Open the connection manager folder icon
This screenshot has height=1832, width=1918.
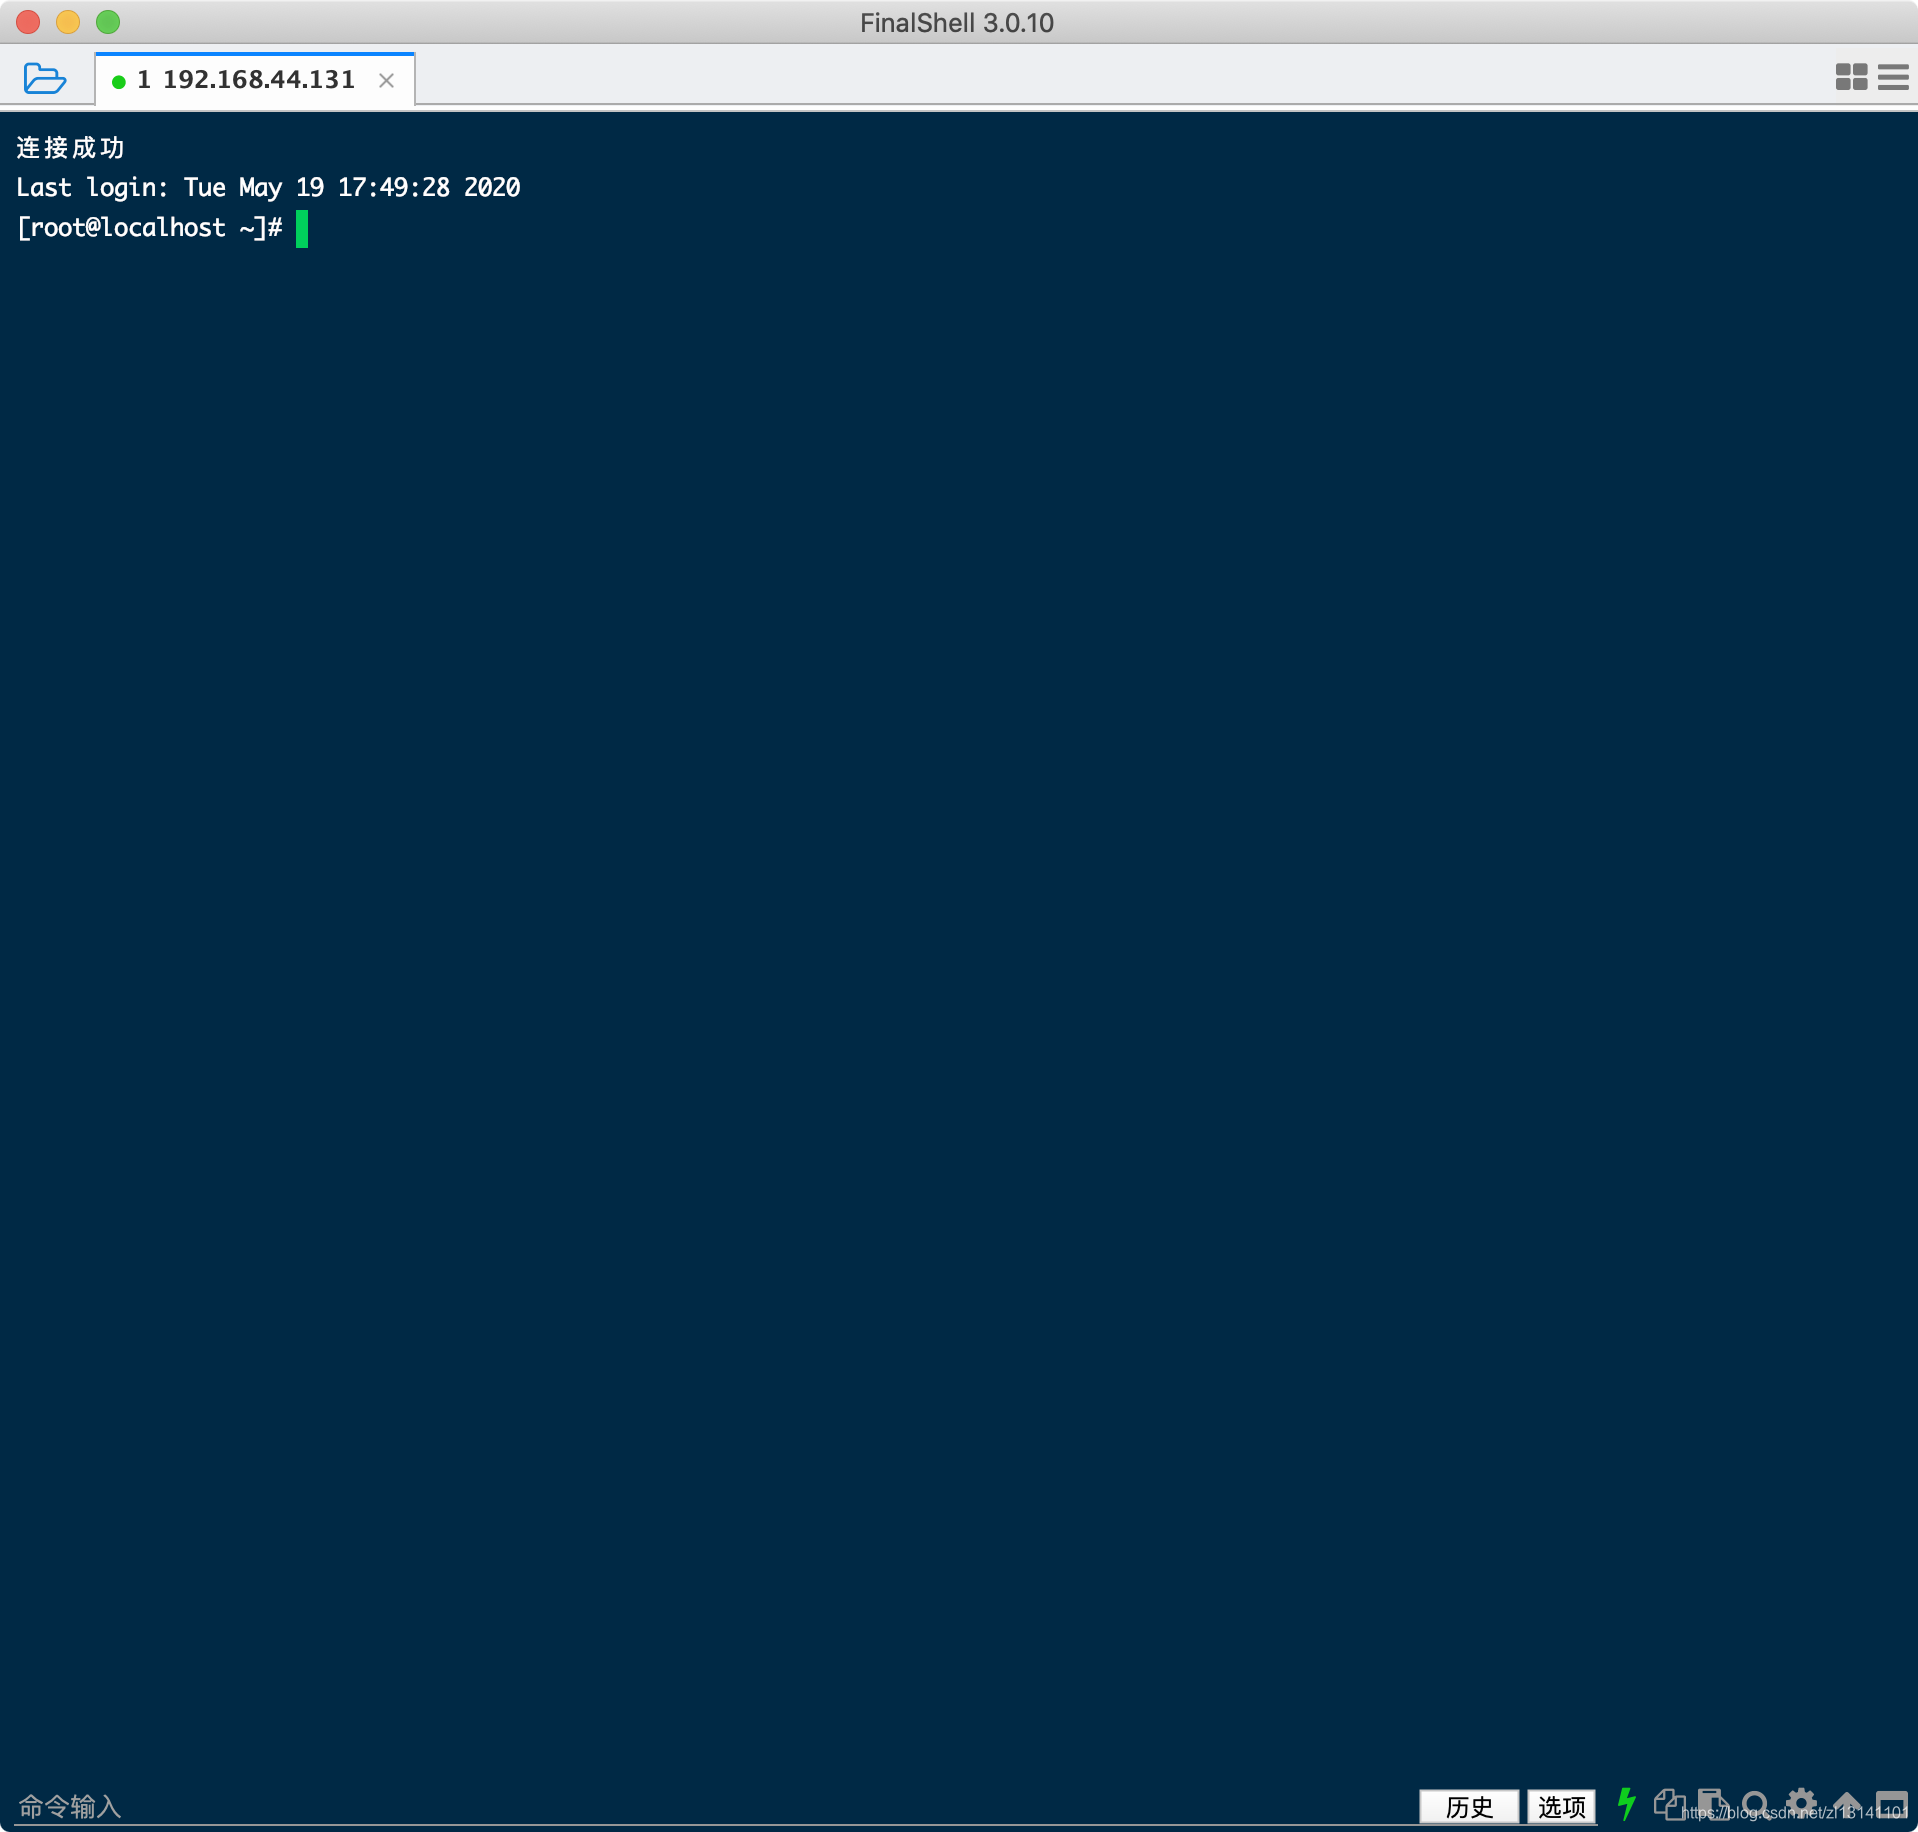pyautogui.click(x=44, y=78)
